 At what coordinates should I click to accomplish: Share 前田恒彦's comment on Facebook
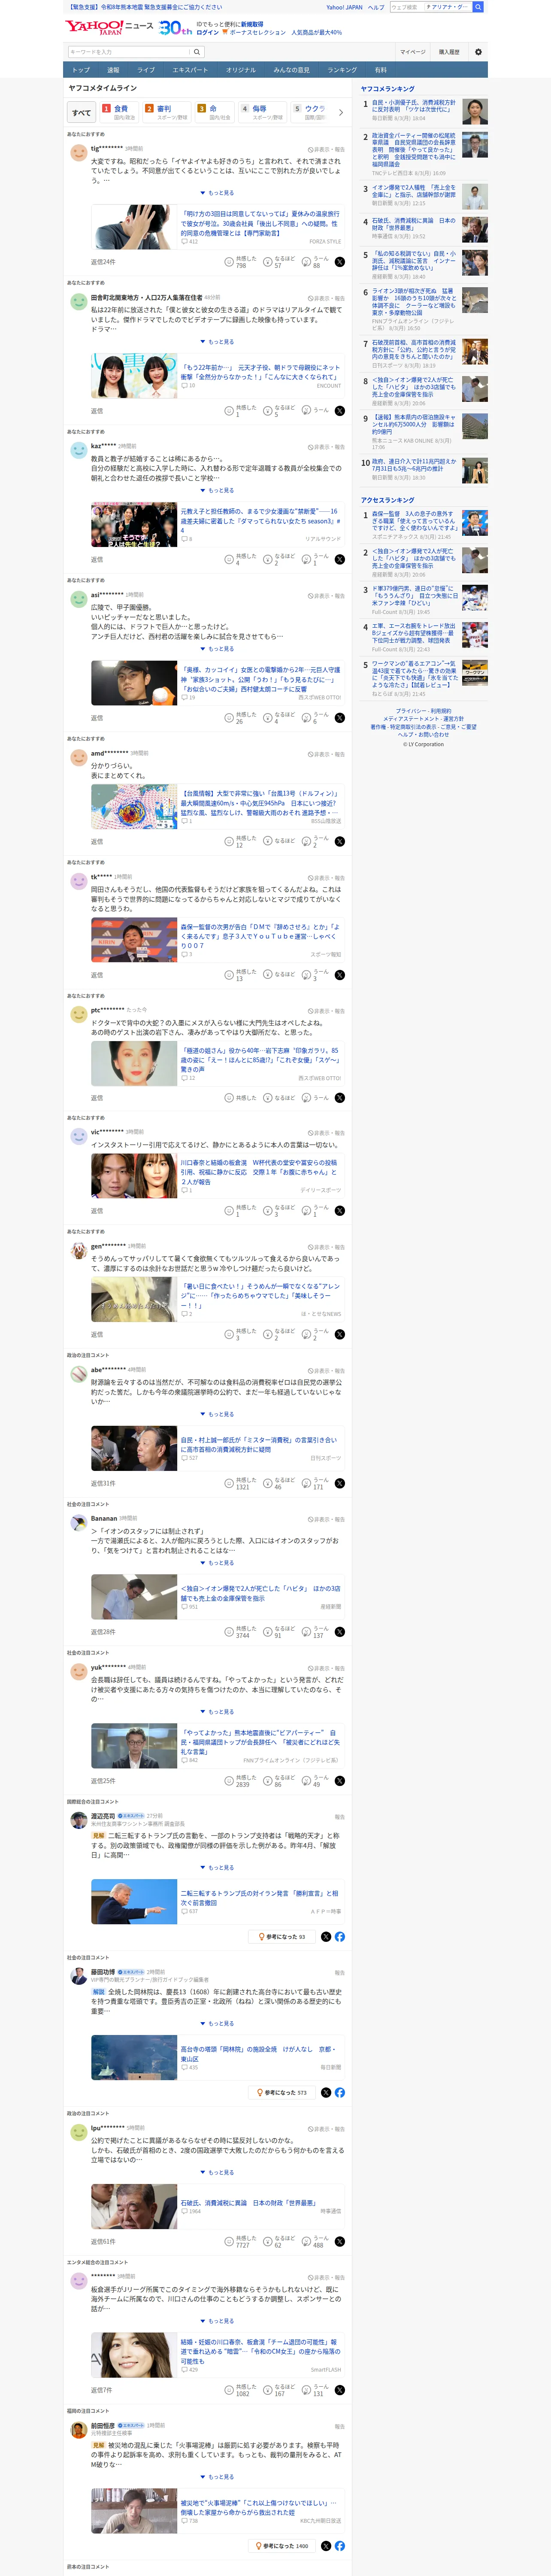pyautogui.click(x=340, y=2546)
